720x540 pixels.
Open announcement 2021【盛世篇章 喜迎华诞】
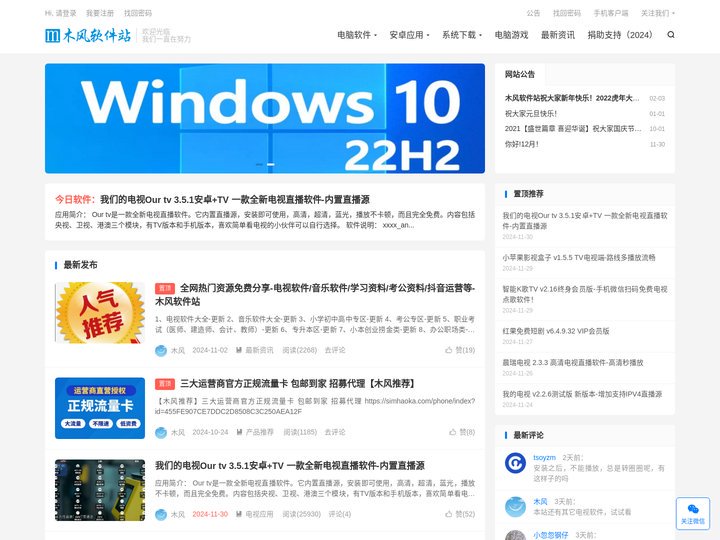pos(573,129)
